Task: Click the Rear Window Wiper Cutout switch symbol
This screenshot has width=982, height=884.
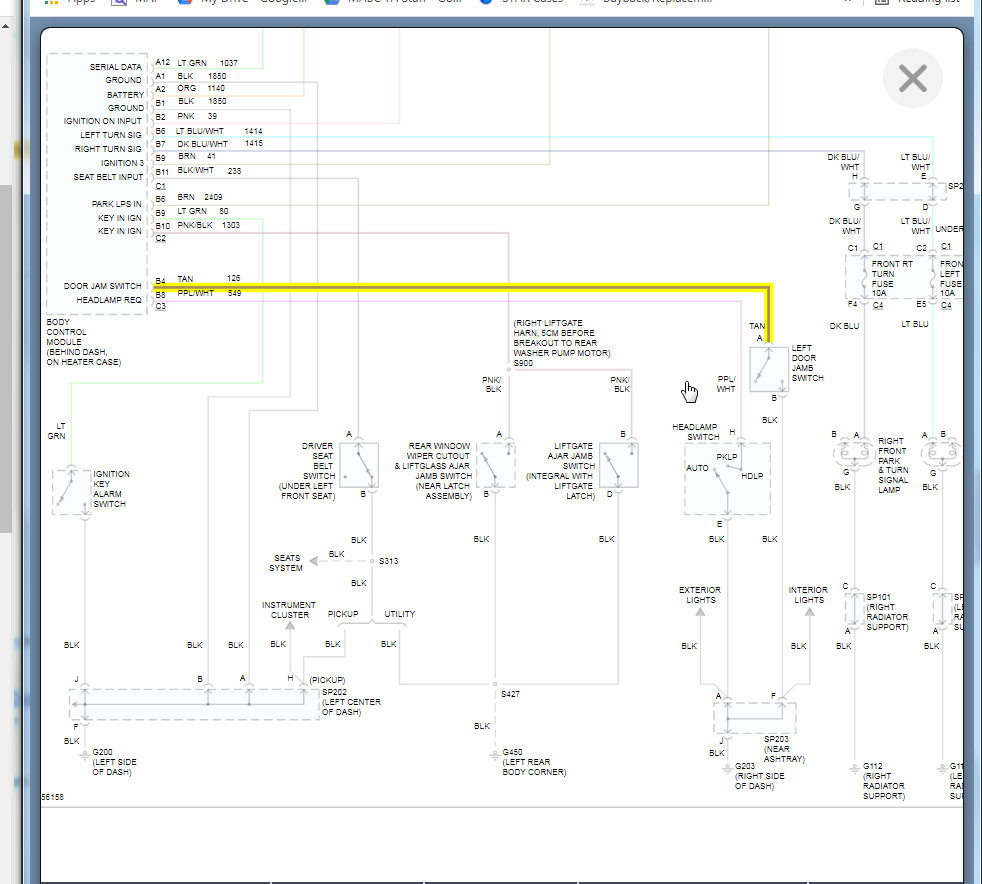Action: coord(495,465)
